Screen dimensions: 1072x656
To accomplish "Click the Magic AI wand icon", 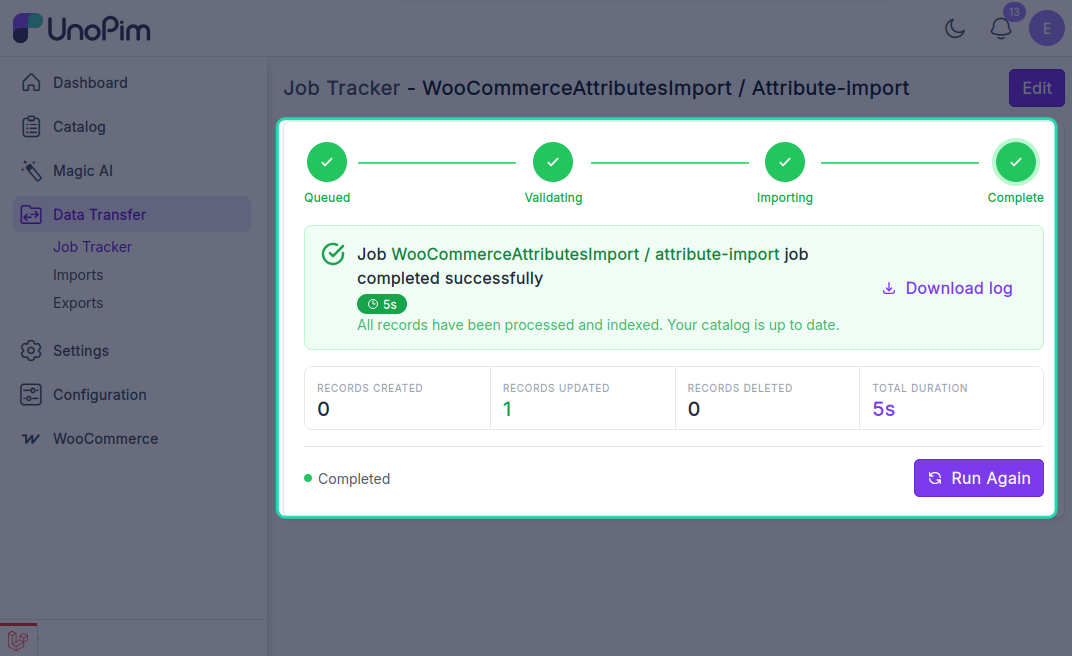I will pos(31,170).
